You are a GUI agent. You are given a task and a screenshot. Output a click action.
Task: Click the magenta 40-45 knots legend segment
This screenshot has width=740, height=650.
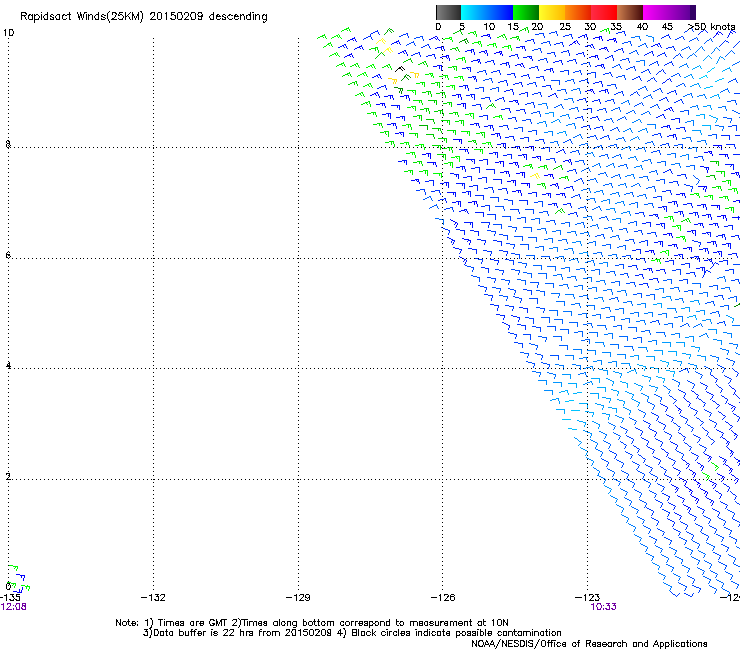click(x=656, y=12)
